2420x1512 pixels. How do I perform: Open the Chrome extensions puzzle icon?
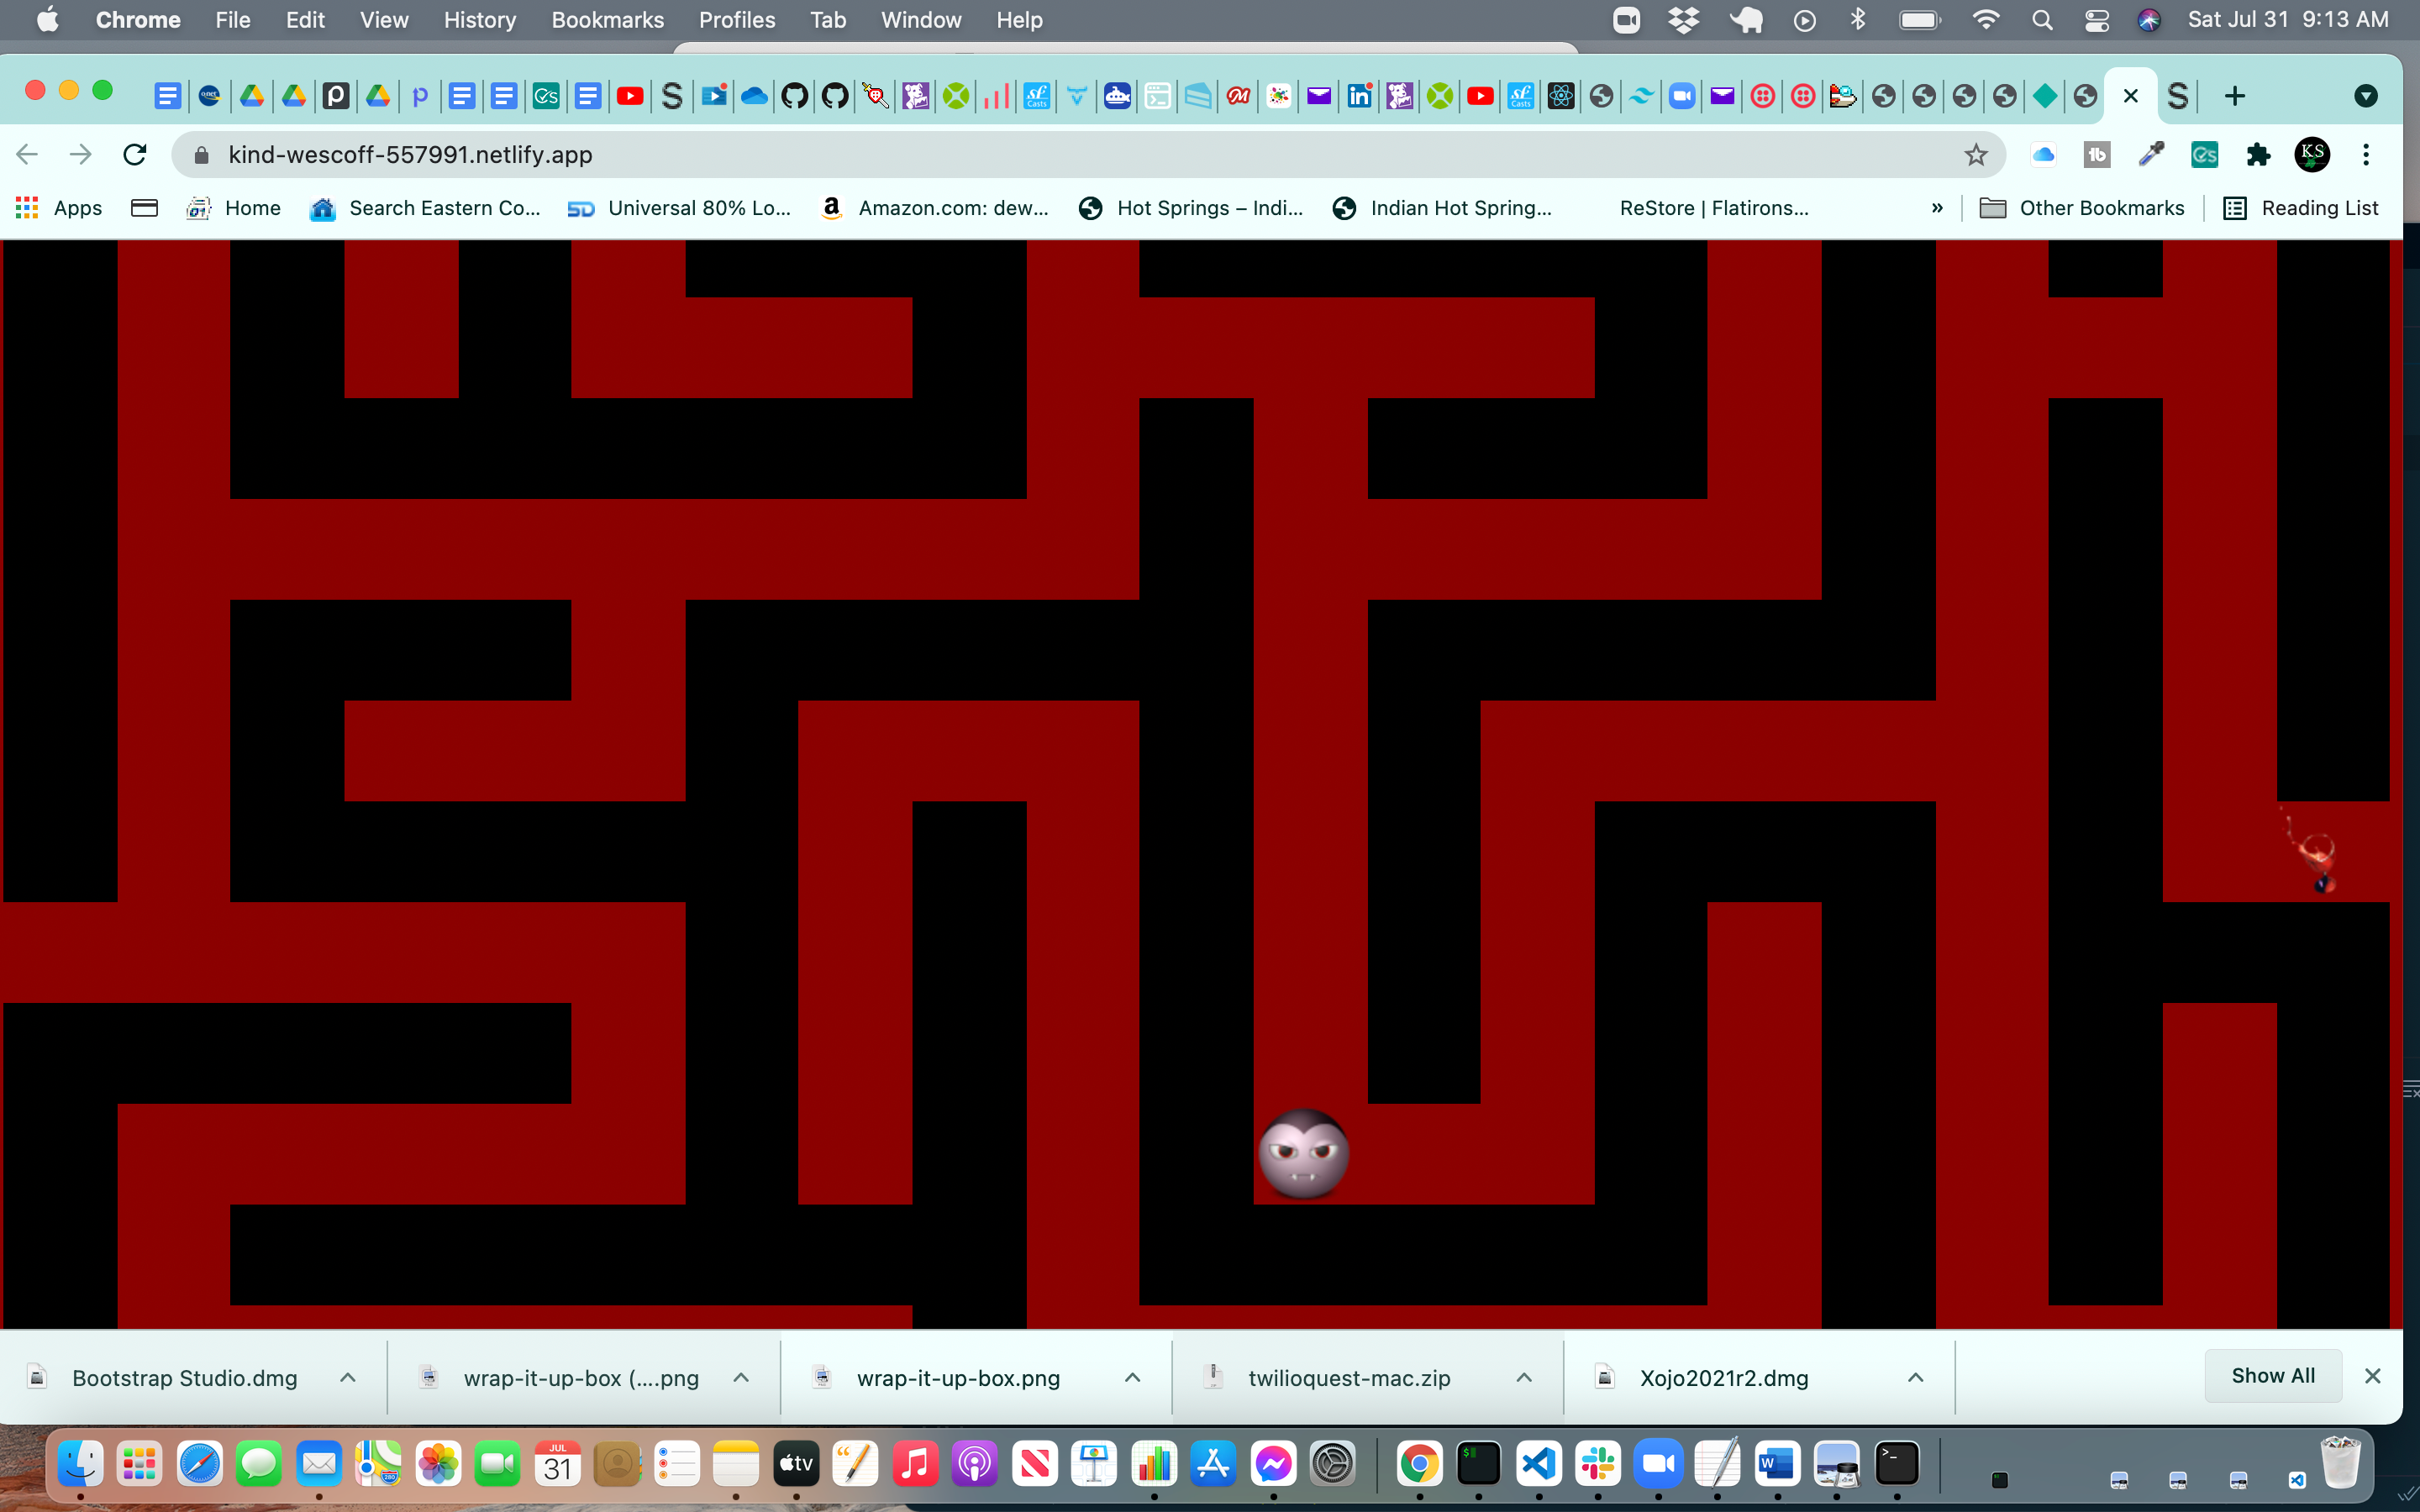[2258, 155]
